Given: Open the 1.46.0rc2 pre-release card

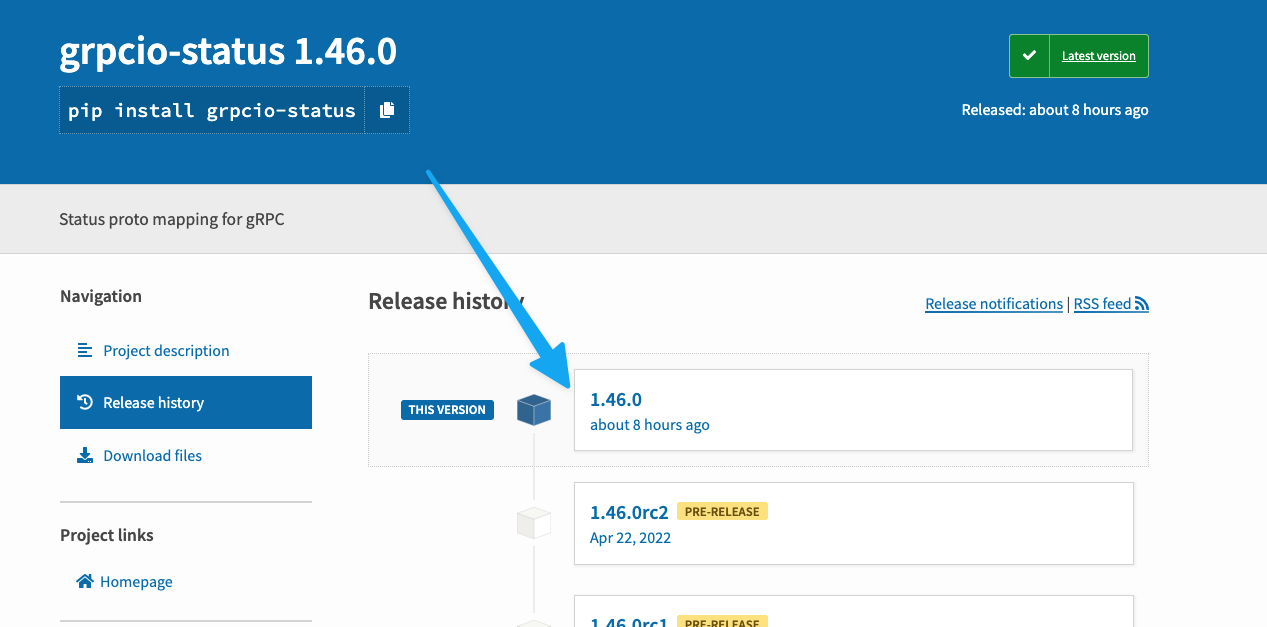Looking at the screenshot, I should pyautogui.click(x=854, y=523).
